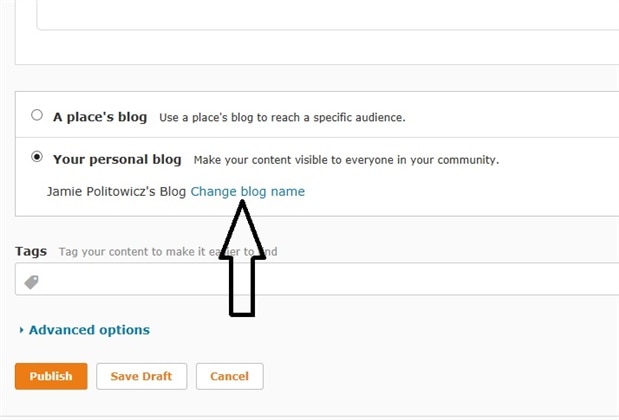
Task: Select the "A place's blog" radio button
Action: point(37,115)
